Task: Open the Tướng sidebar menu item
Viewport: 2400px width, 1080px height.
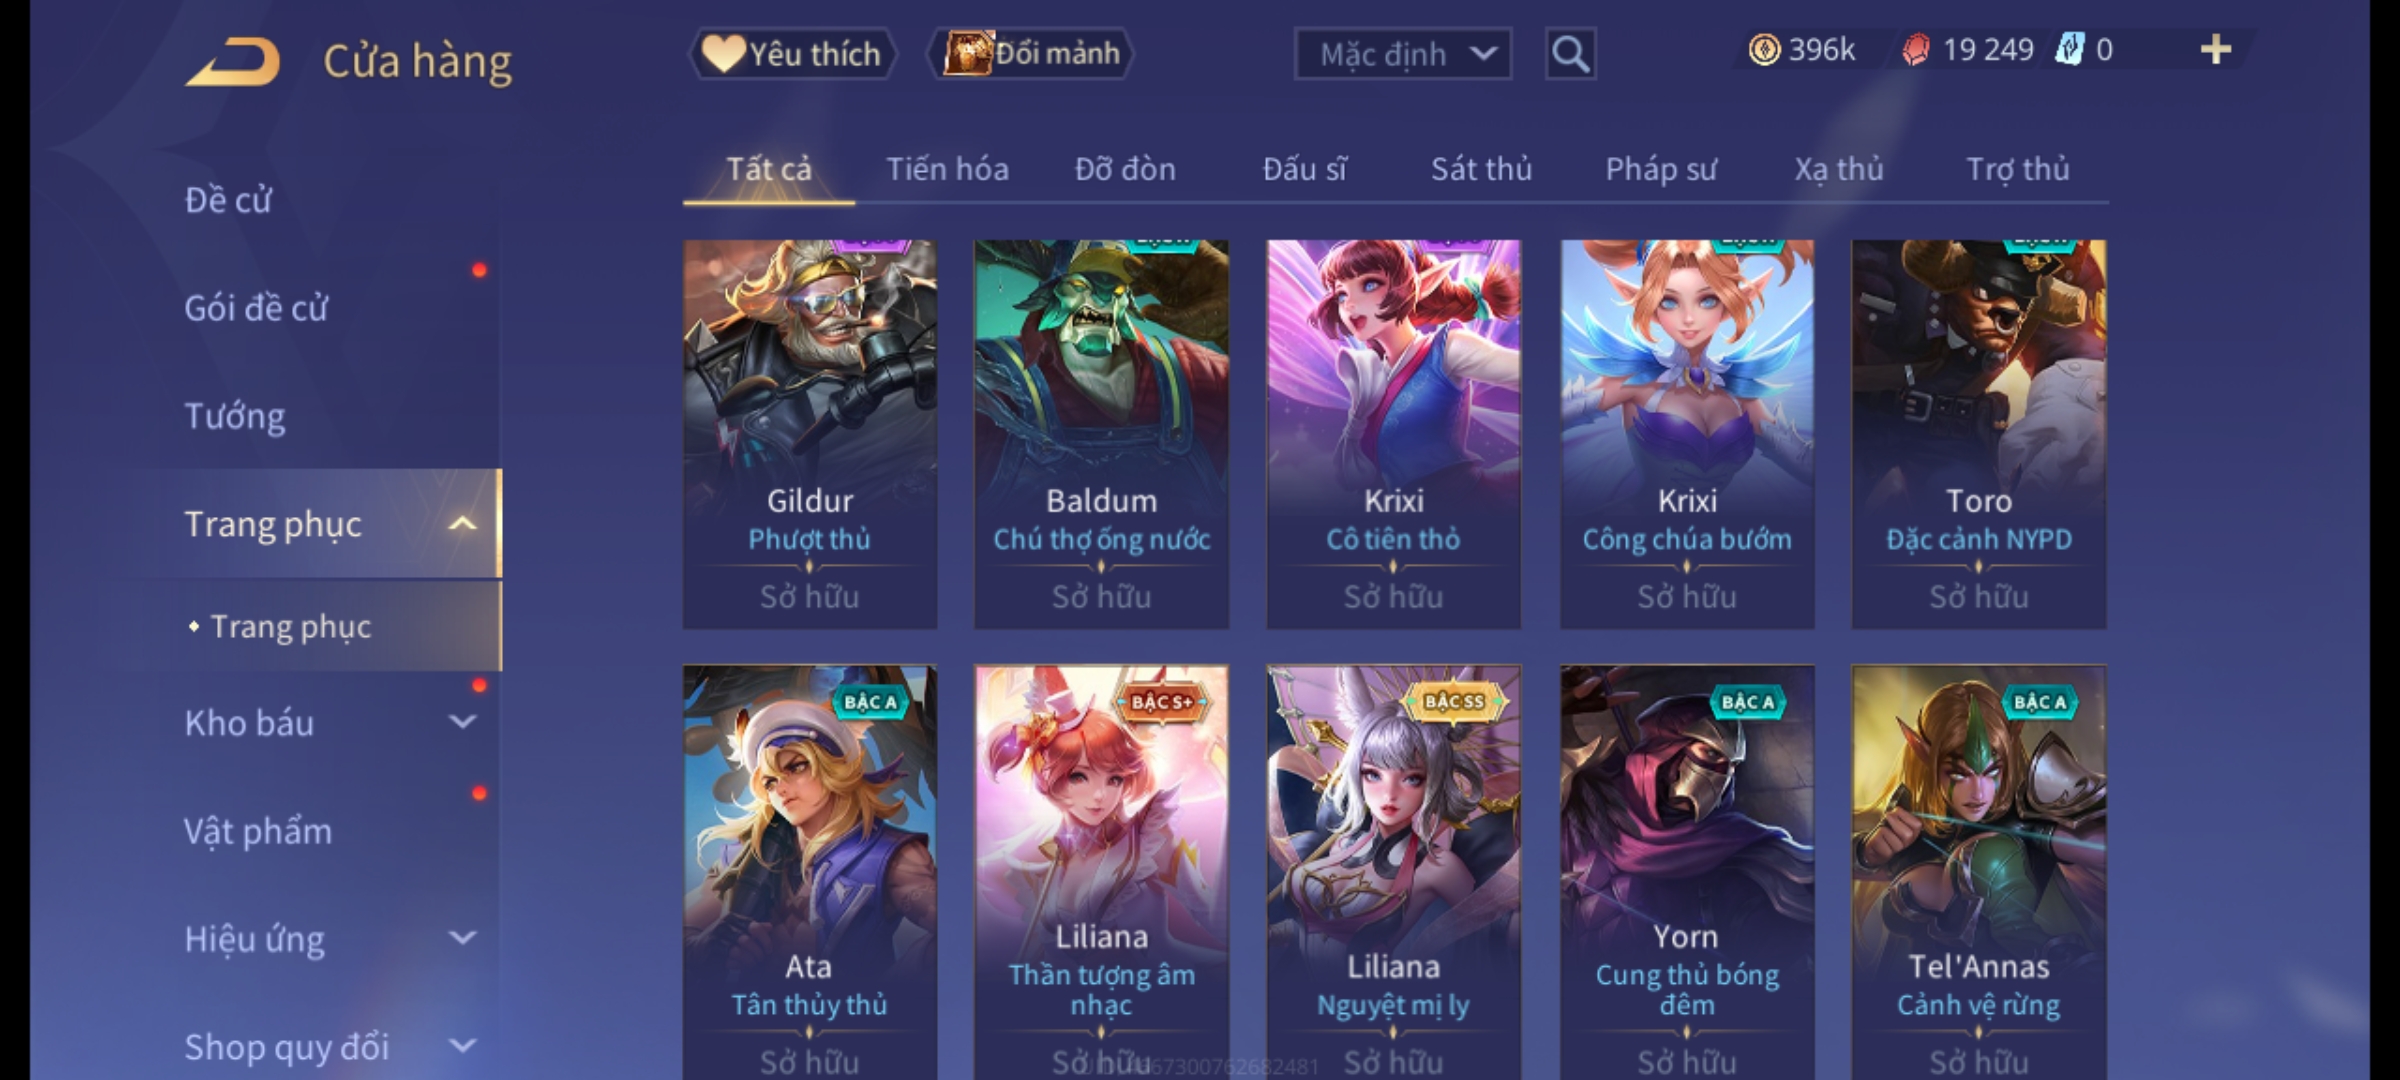Action: [235, 416]
